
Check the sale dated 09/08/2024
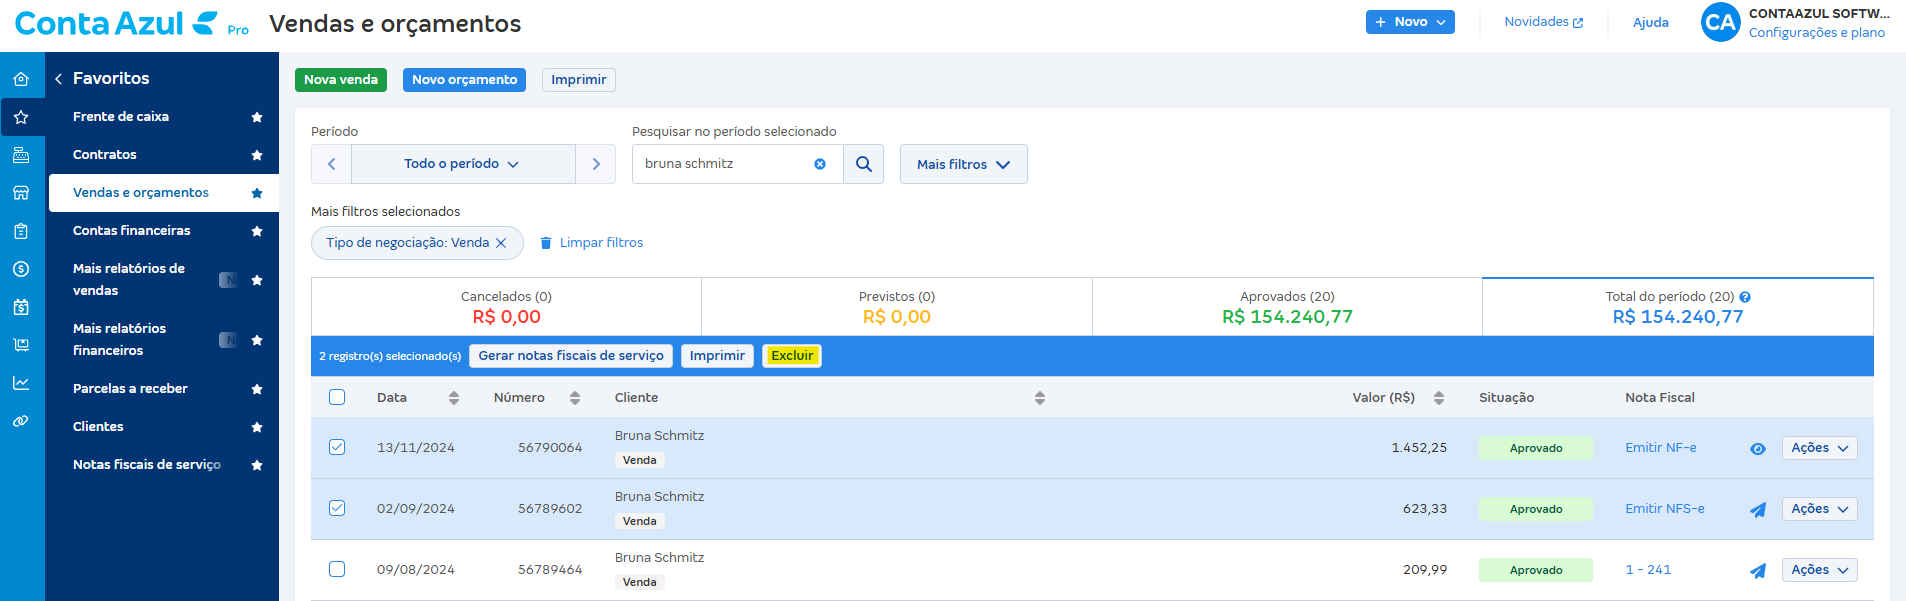click(x=337, y=569)
